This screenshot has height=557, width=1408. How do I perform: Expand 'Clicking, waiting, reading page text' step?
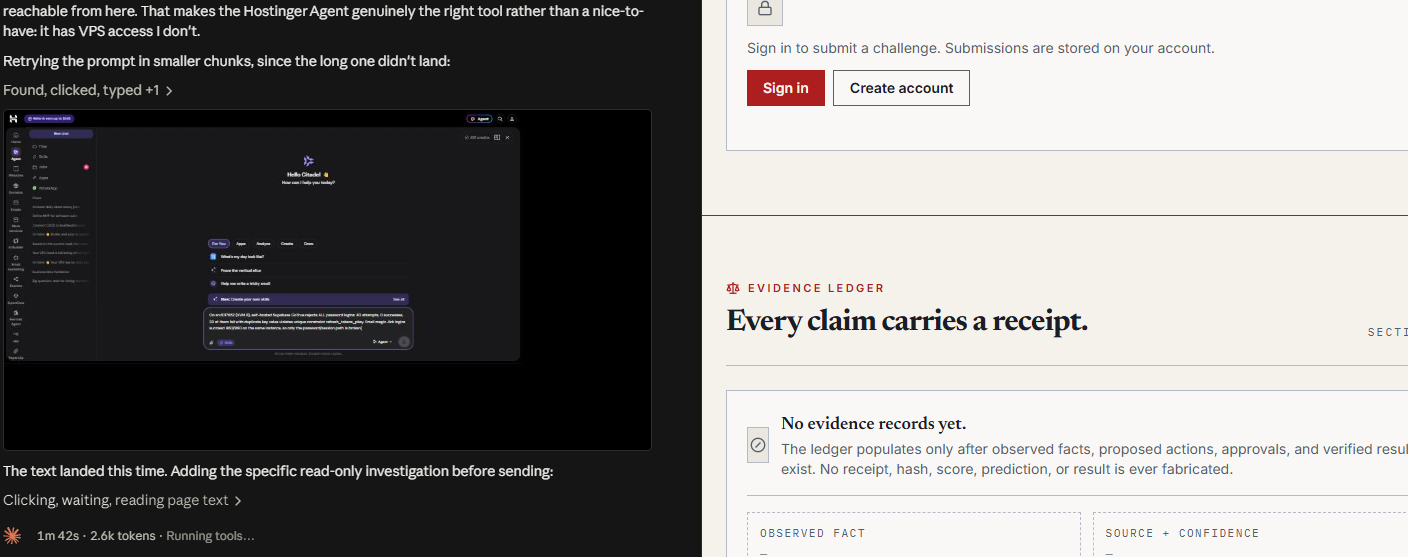point(122,500)
